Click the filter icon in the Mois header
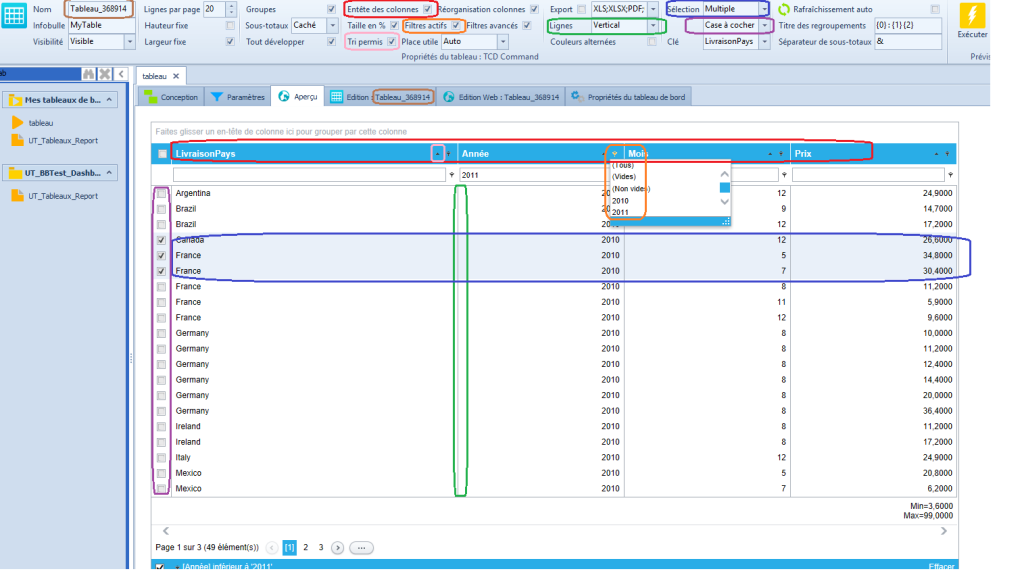Image resolution: width=1024 pixels, height=586 pixels. [781, 154]
